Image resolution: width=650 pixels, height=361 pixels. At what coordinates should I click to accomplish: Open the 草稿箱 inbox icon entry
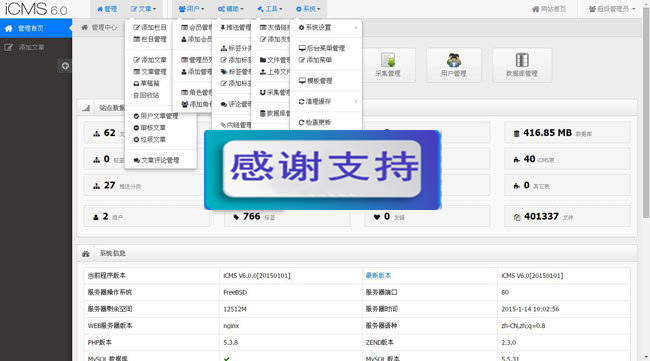coord(136,83)
